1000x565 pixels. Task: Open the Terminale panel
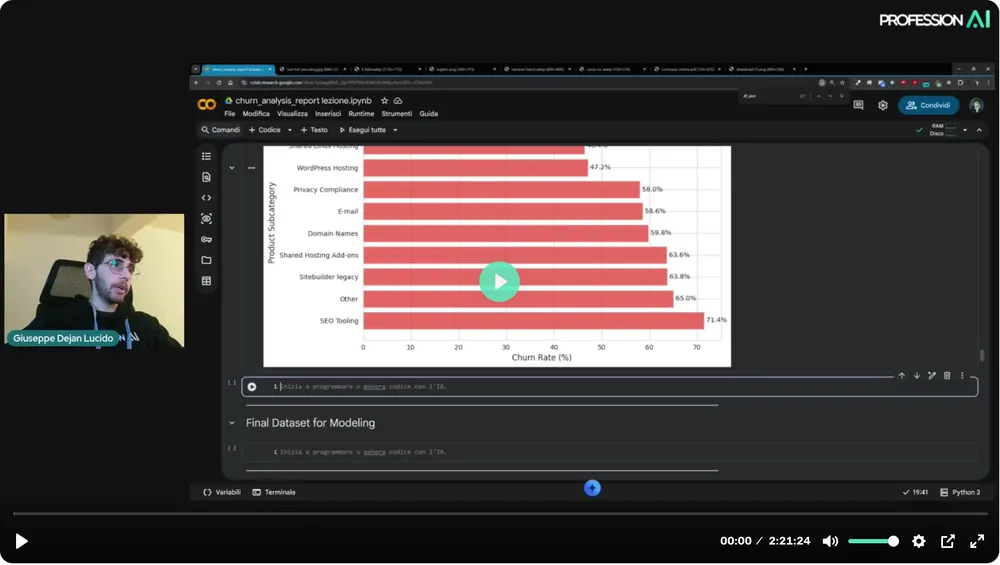pyautogui.click(x=274, y=492)
